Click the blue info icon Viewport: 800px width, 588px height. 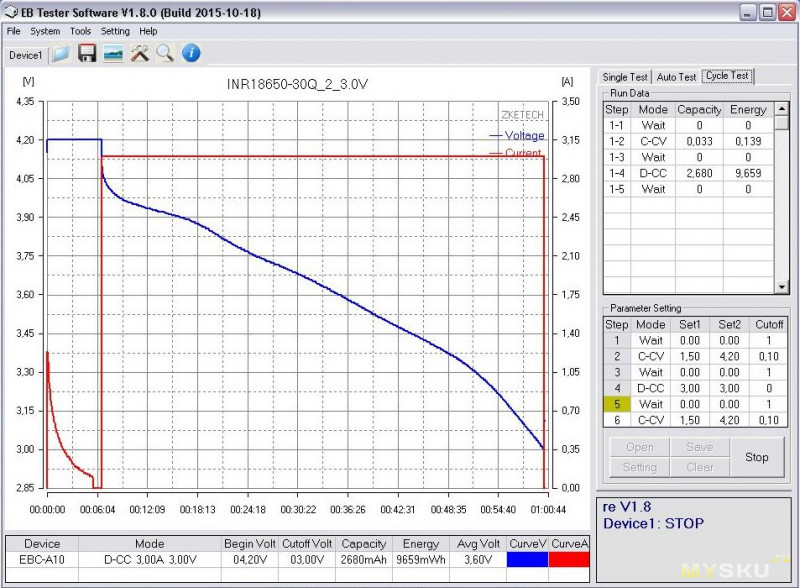191,54
